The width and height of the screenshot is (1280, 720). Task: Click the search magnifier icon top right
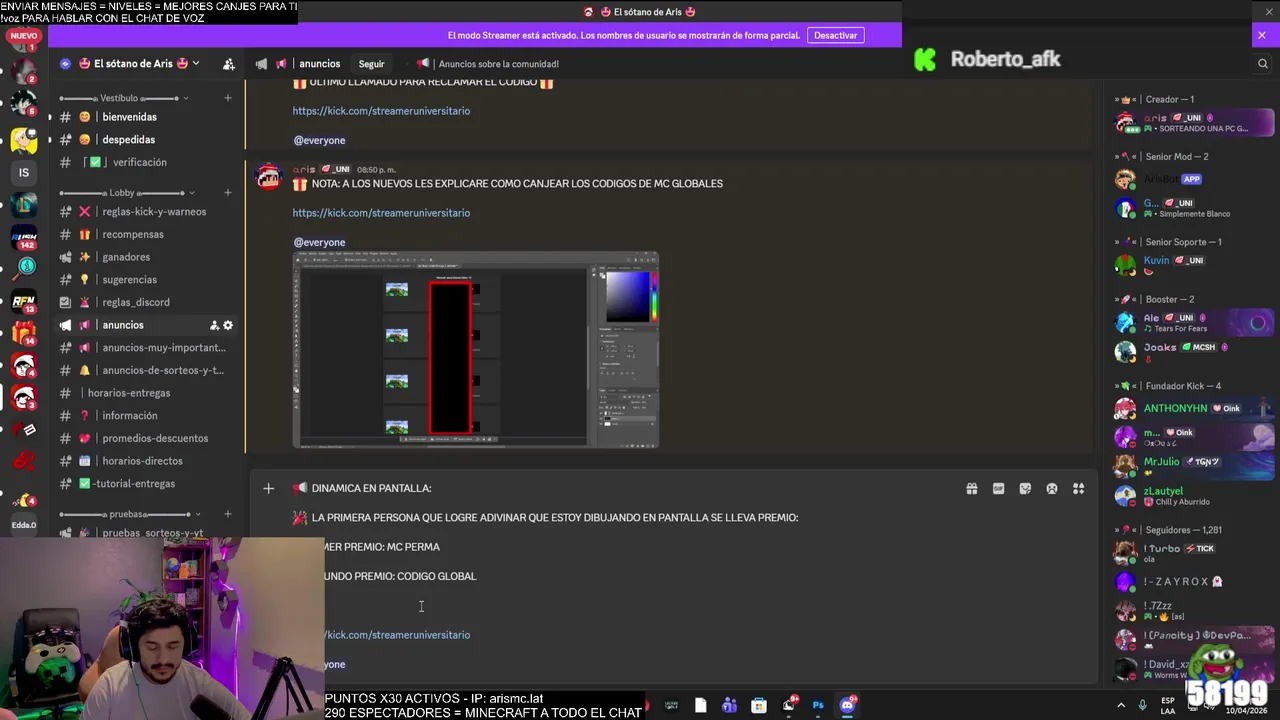pos(1262,63)
